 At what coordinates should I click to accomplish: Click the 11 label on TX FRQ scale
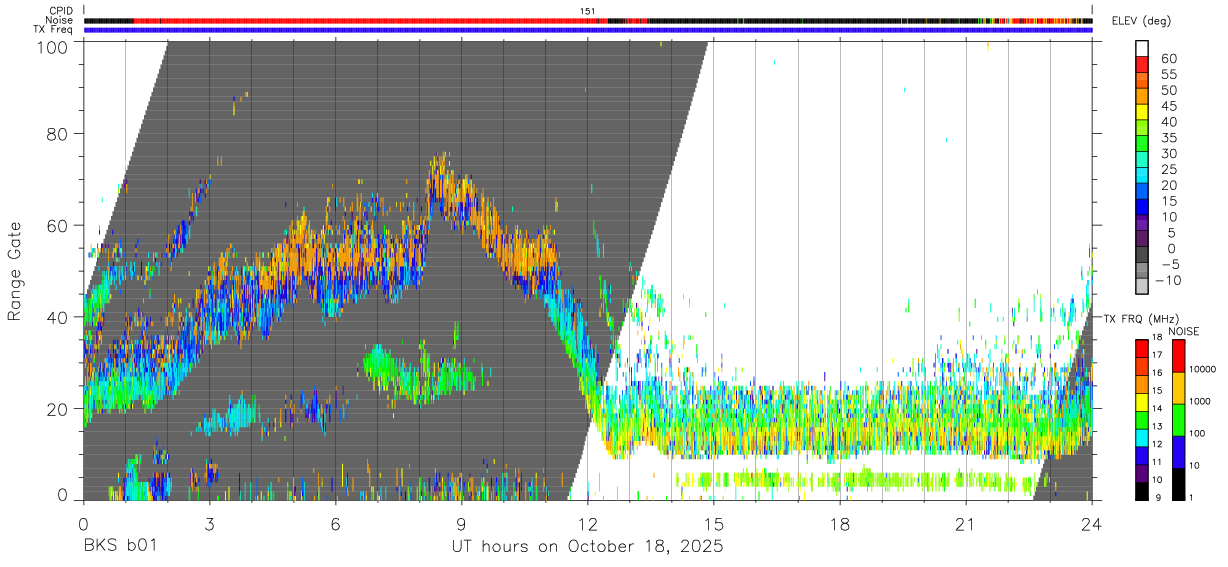(1157, 462)
